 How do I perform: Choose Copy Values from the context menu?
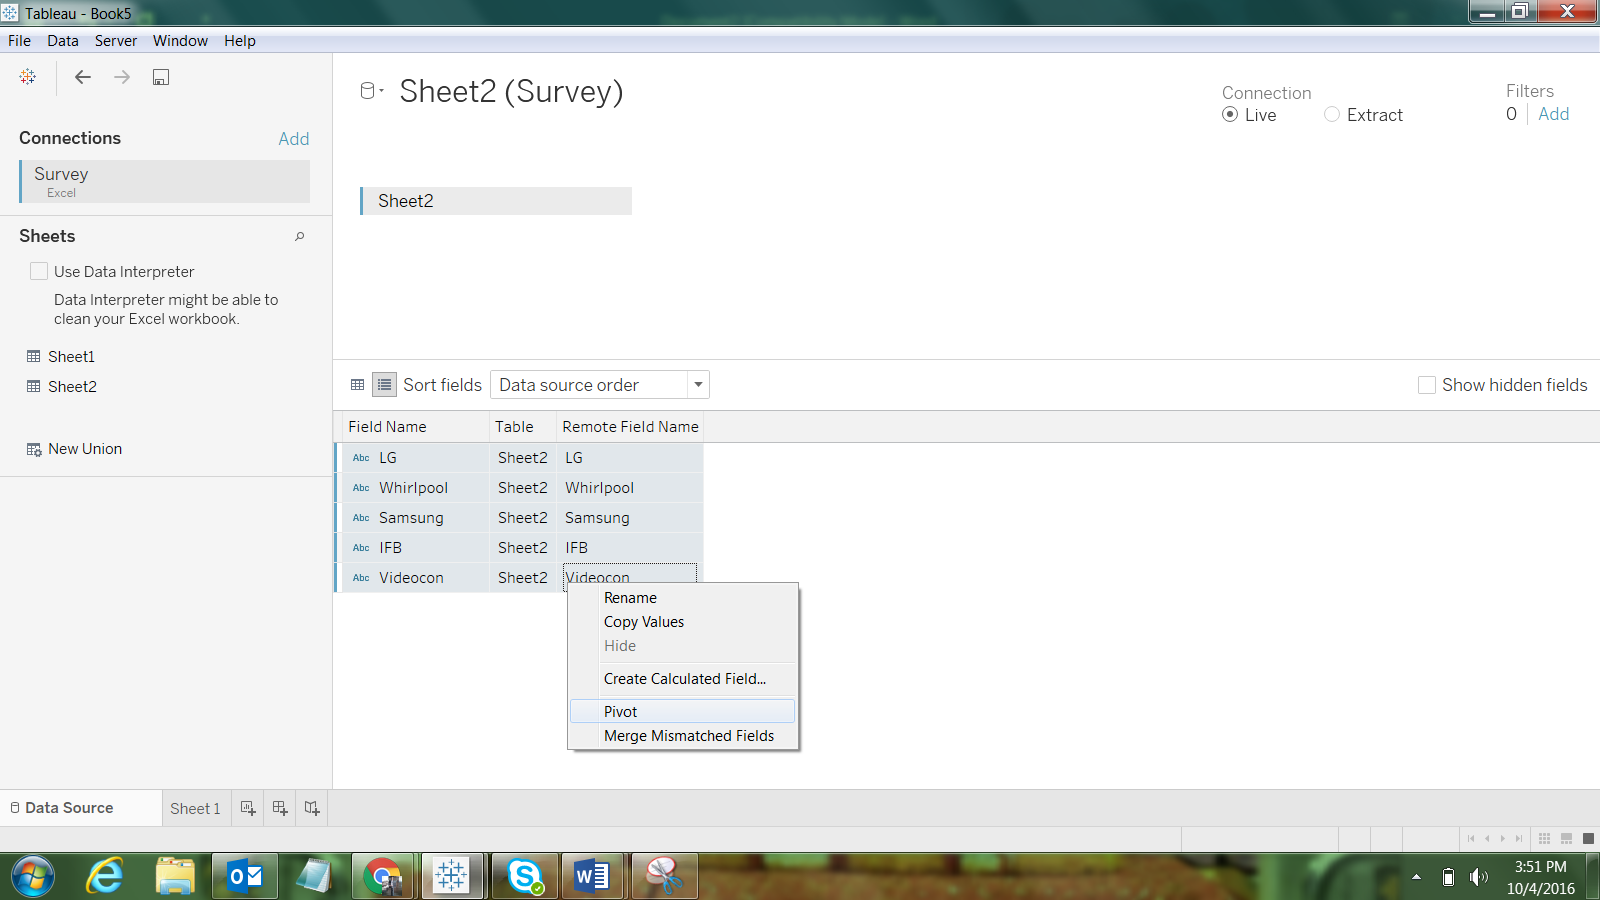[x=682, y=622]
